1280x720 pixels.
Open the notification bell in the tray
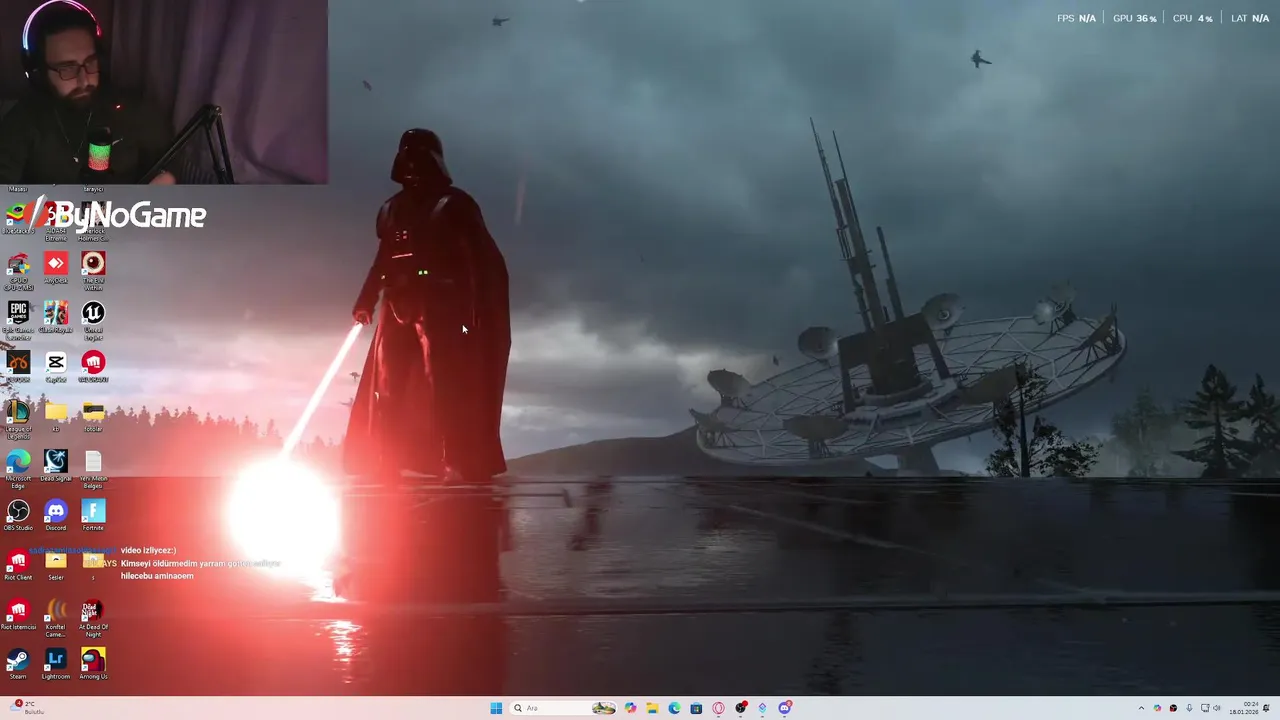point(1267,708)
